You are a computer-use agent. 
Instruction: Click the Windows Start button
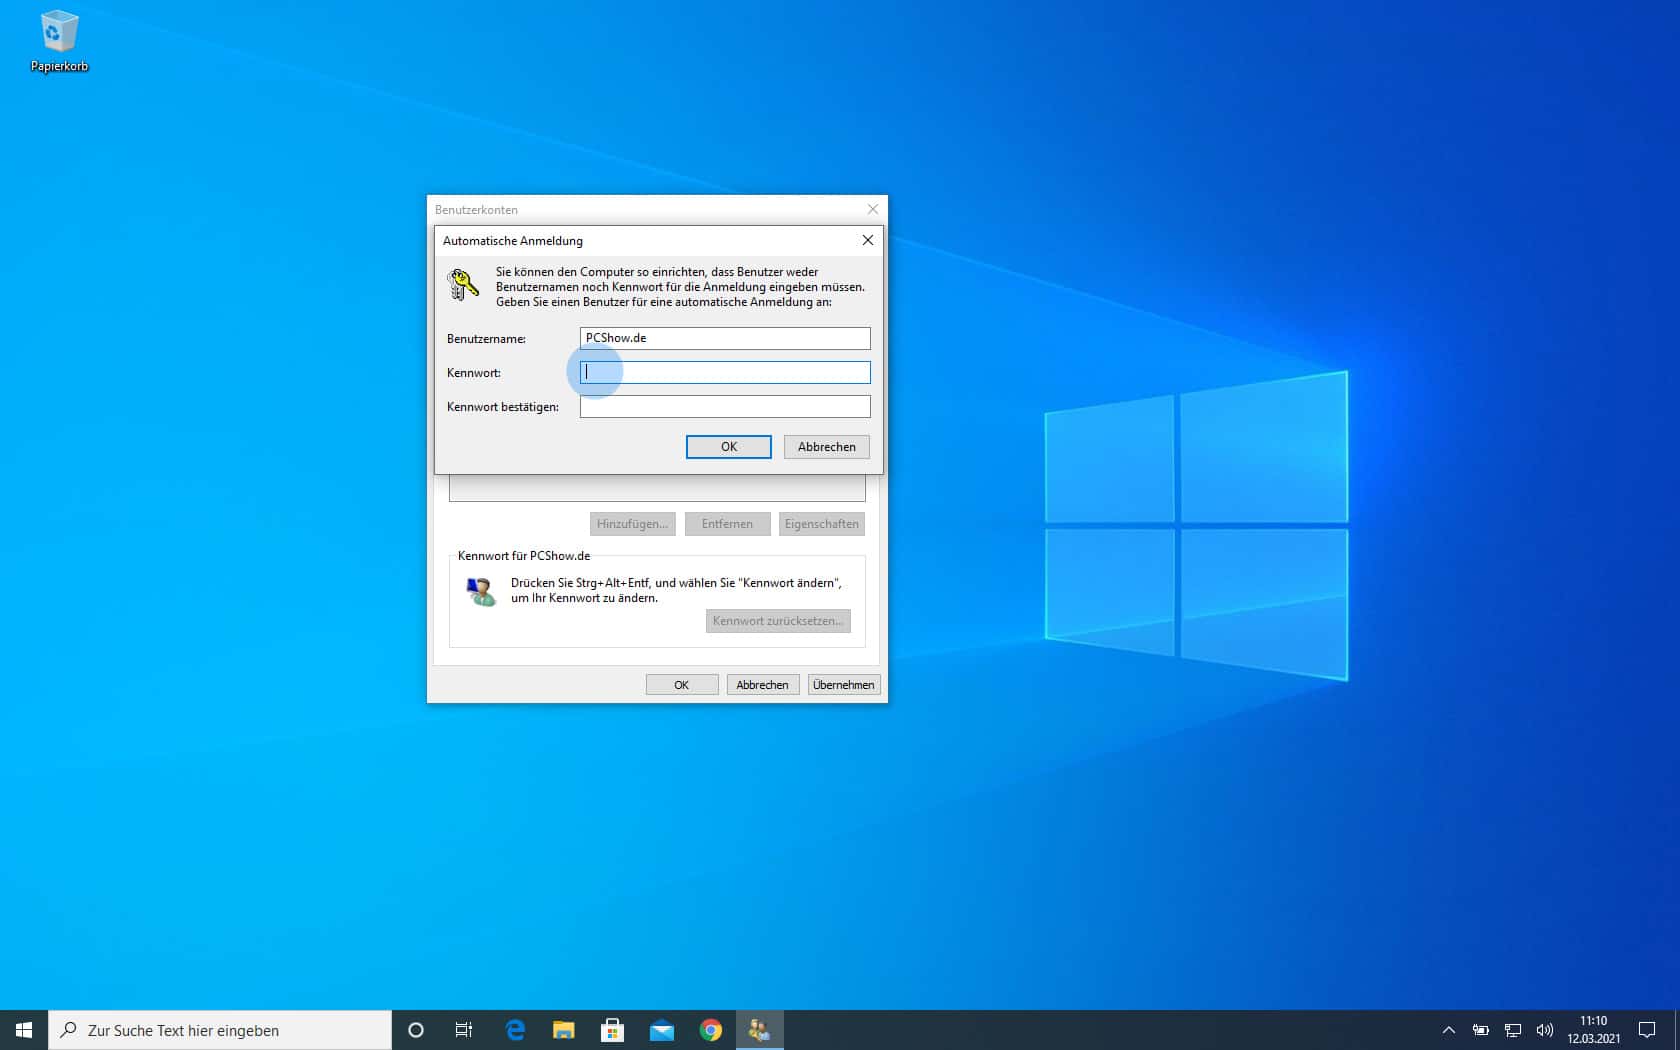pos(24,1030)
